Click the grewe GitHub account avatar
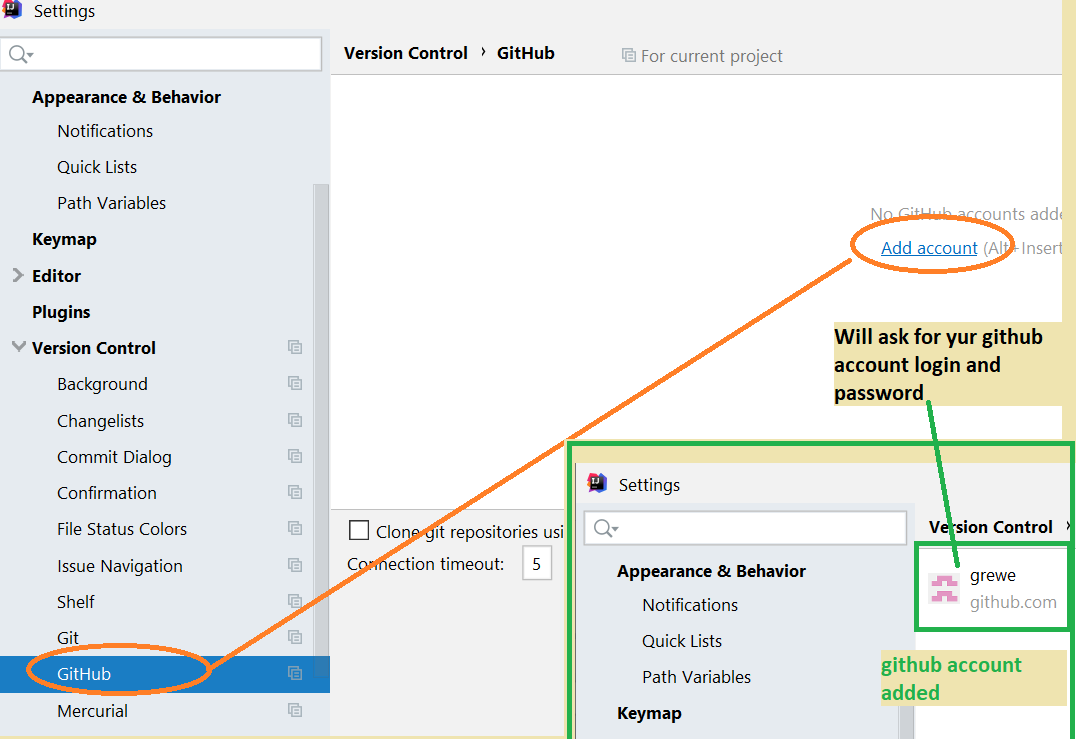Screen dimensions: 1076x739 pos(944,588)
